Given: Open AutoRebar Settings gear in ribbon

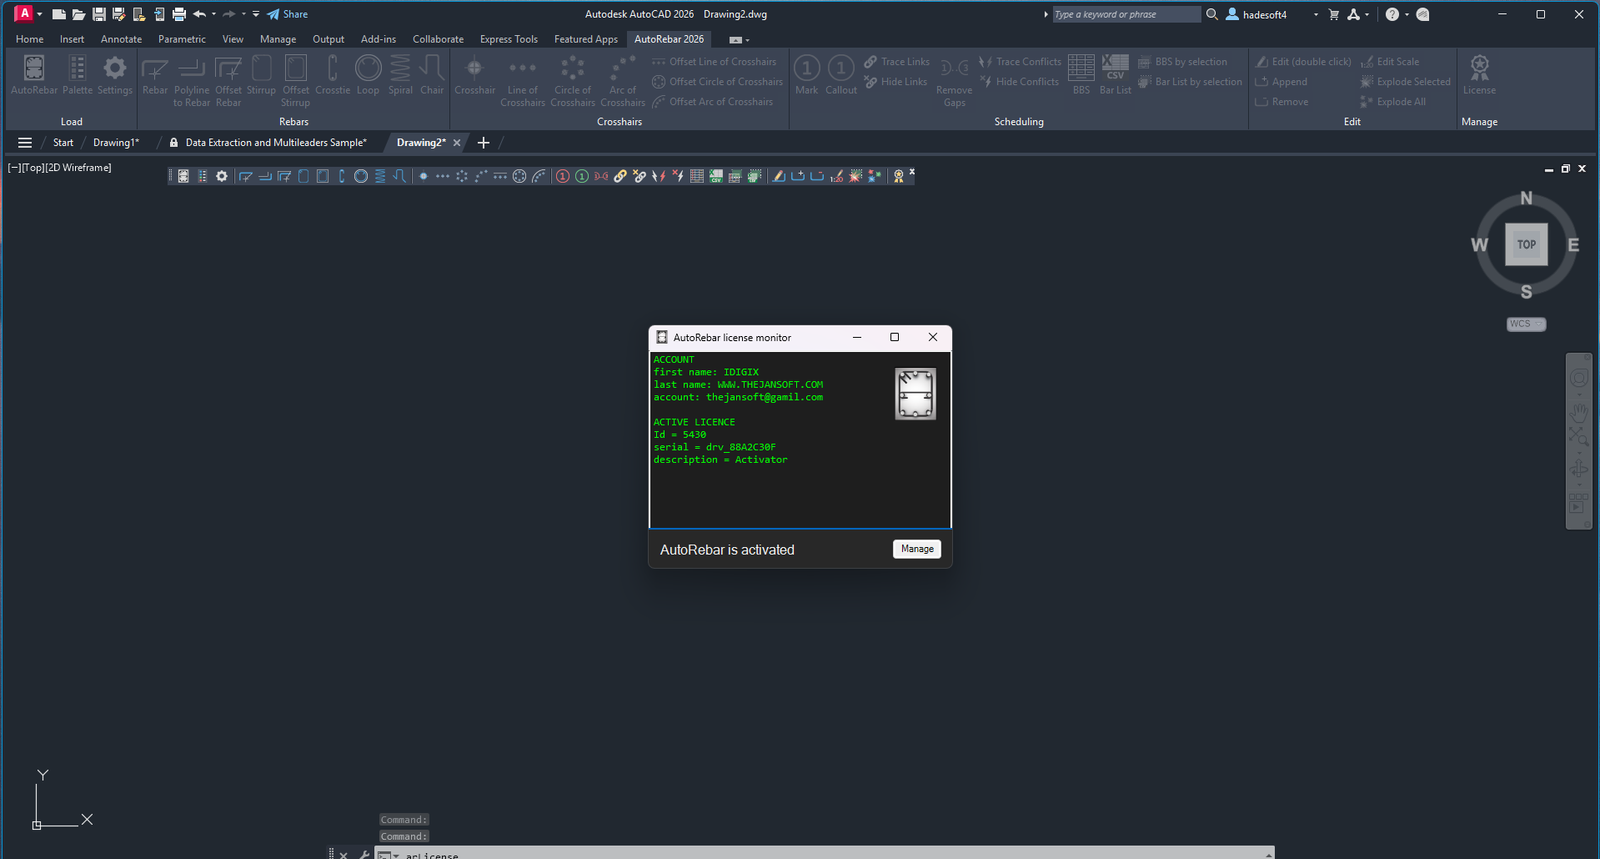Looking at the screenshot, I should [115, 76].
